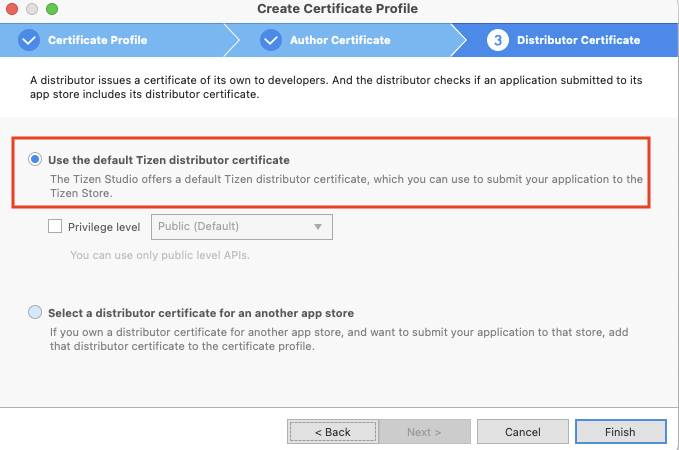The image size is (679, 450).
Task: Choose distributor certificate for another app store
Action: click(35, 312)
